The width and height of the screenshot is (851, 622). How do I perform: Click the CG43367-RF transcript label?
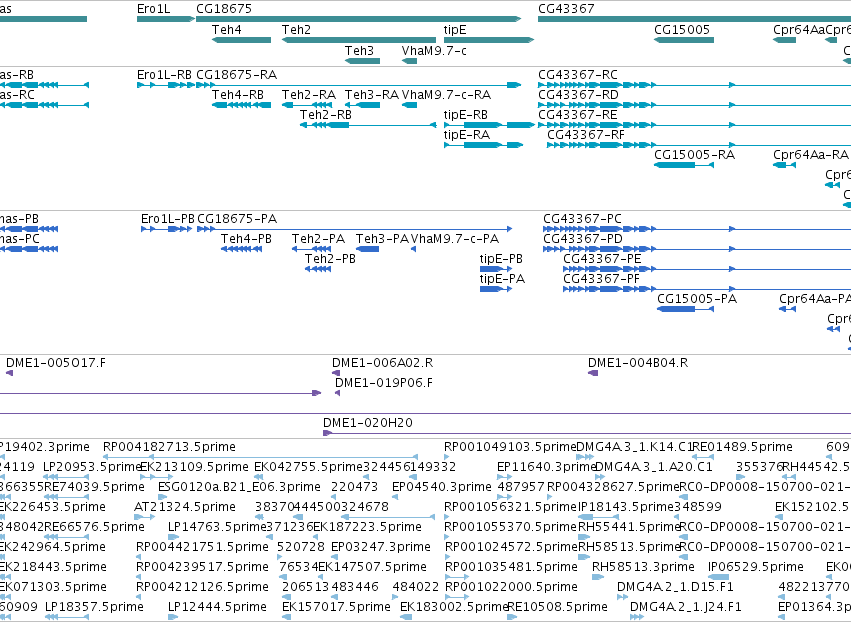(586, 135)
